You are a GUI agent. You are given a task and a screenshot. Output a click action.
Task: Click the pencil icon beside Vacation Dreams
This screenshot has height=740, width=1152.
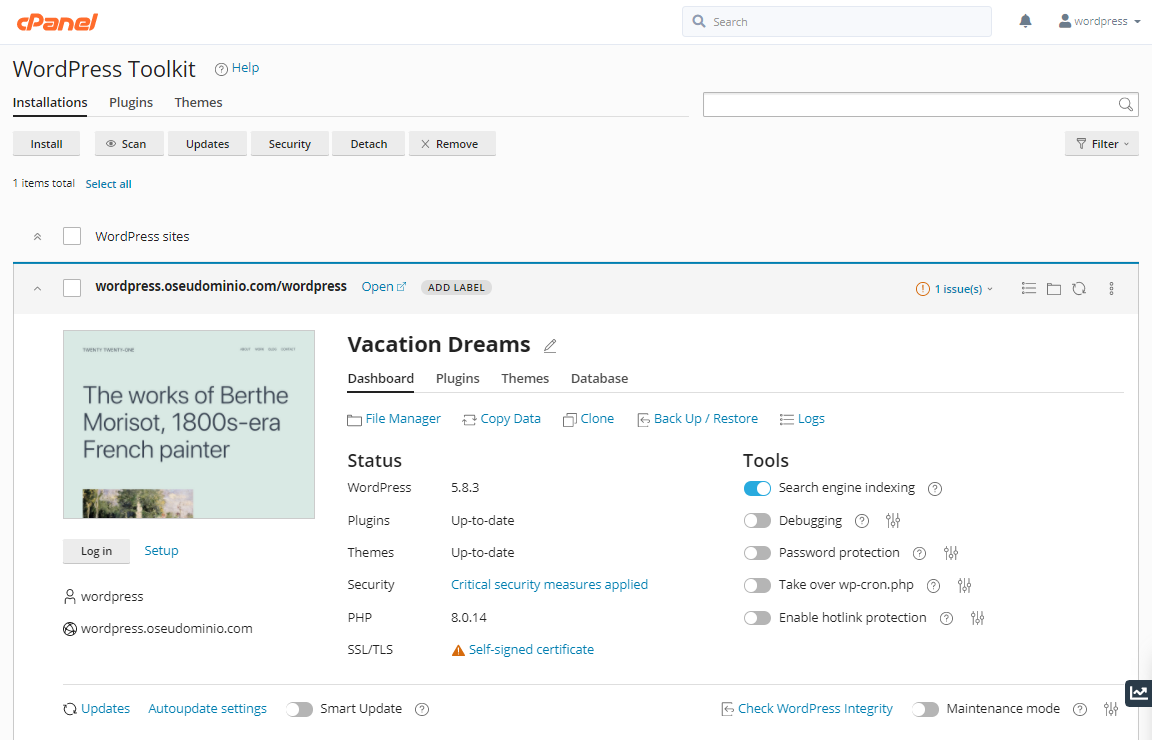point(550,346)
